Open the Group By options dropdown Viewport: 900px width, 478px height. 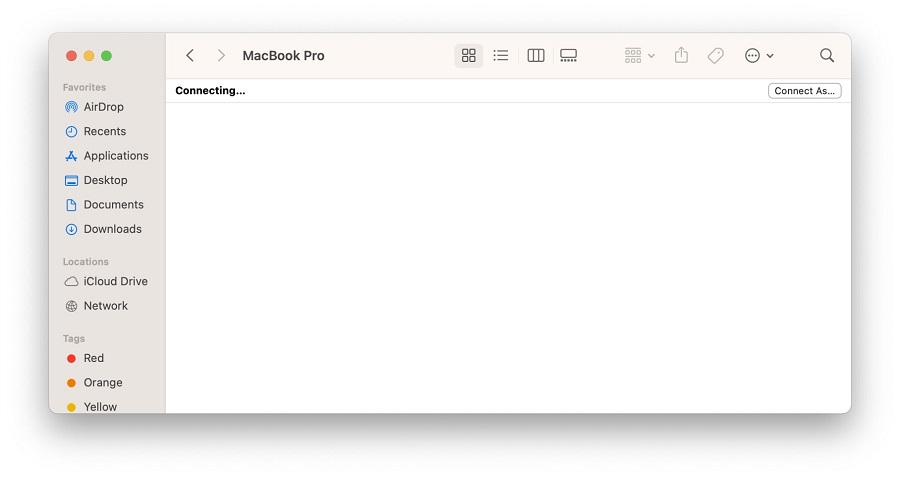[639, 56]
